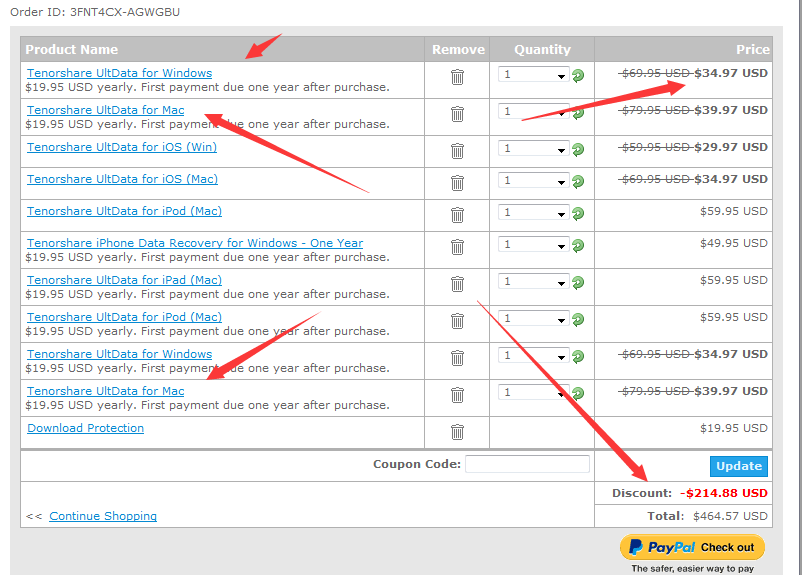This screenshot has width=802, height=575.
Task: Remove the first UltData for Windows item
Action: 457,77
